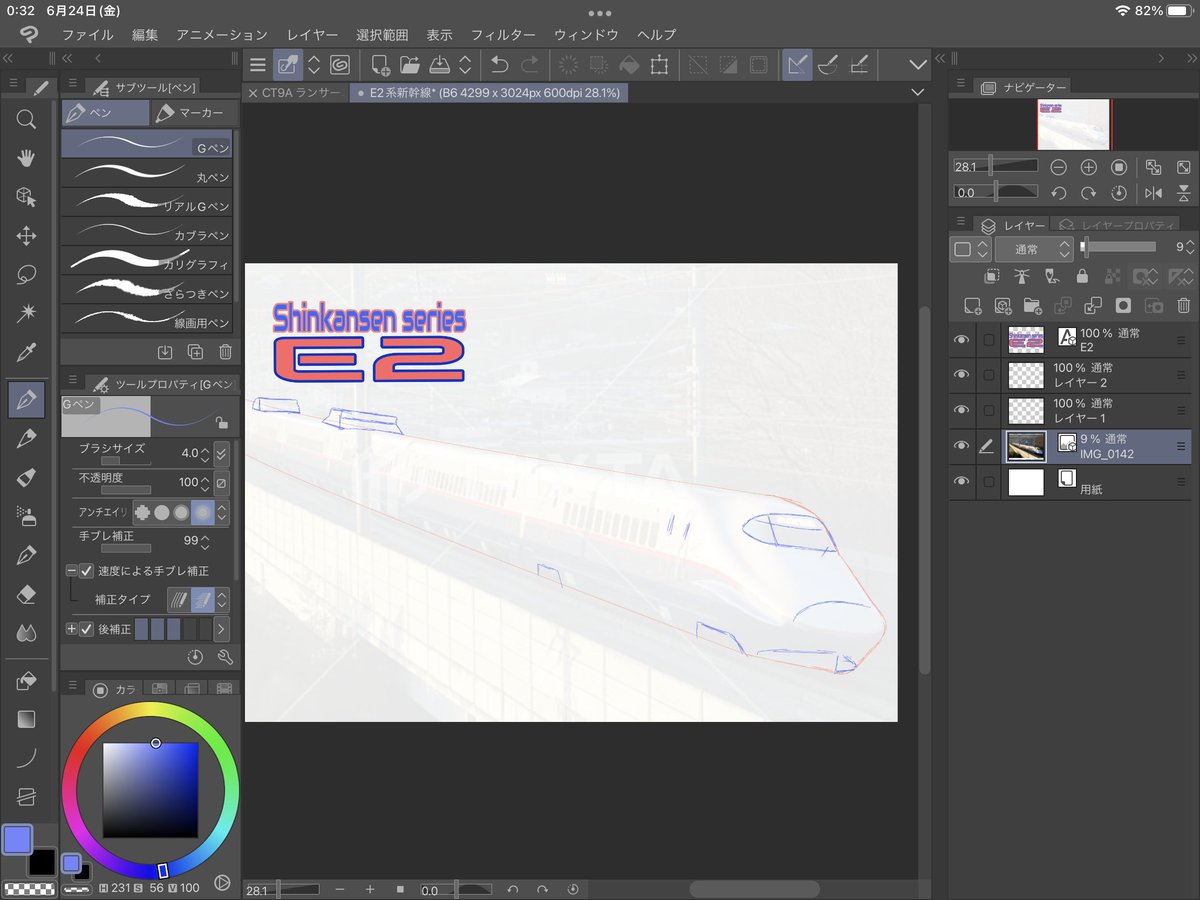The image size is (1200, 900).
Task: Click the Undo arrow in command bar
Action: tap(499, 65)
